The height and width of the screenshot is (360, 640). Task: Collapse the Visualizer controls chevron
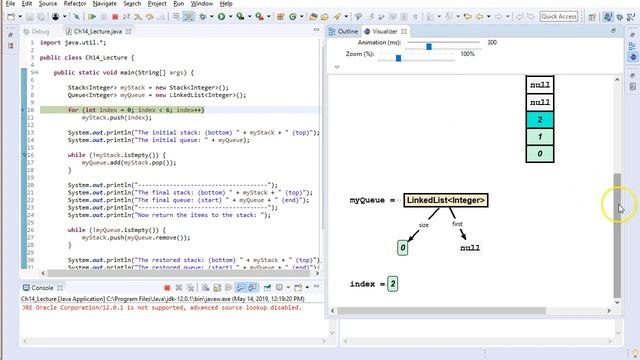tap(337, 67)
